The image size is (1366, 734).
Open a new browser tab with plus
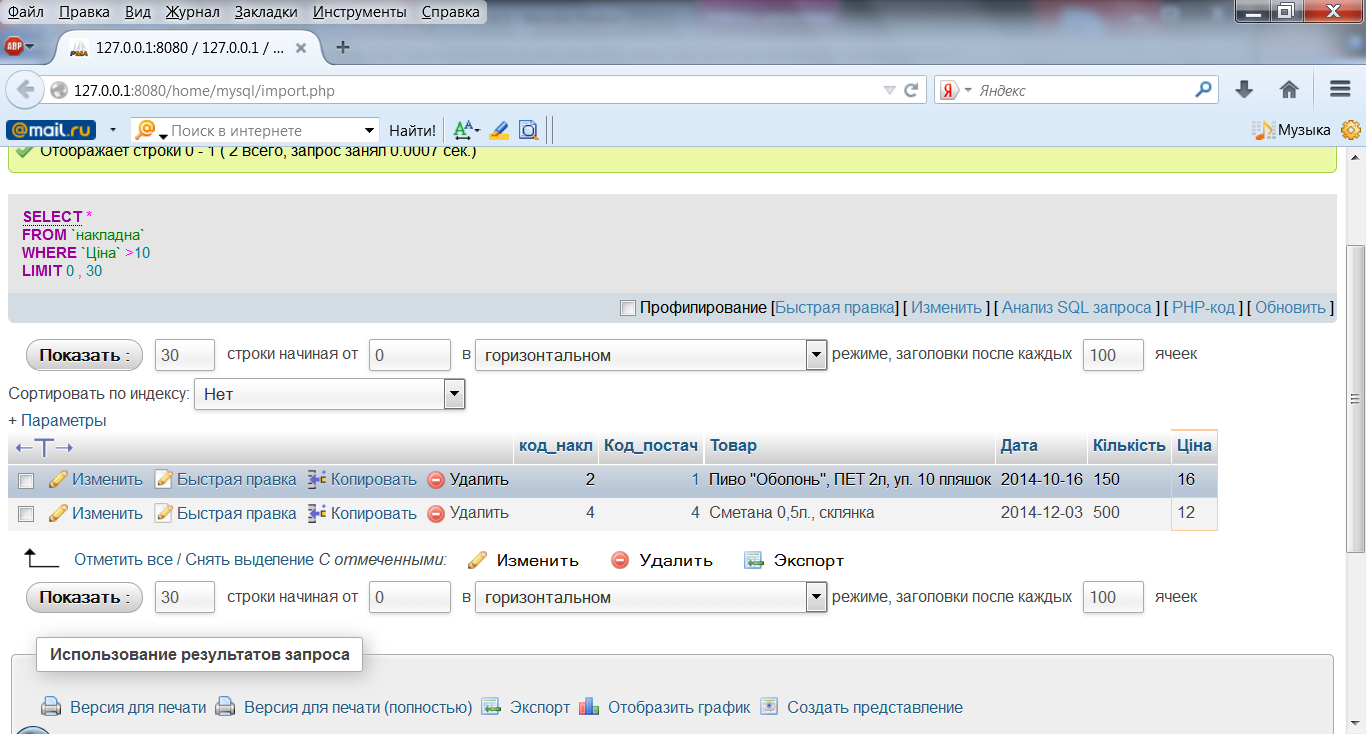[x=342, y=47]
